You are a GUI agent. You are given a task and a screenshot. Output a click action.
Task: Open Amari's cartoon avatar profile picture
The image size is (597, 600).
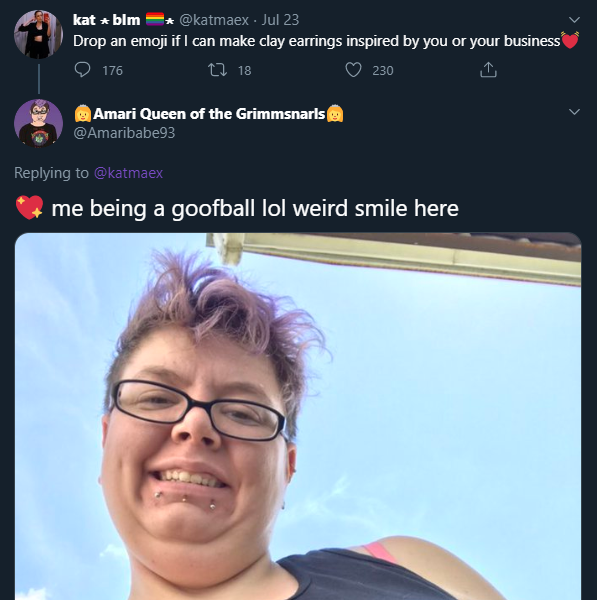[38, 123]
